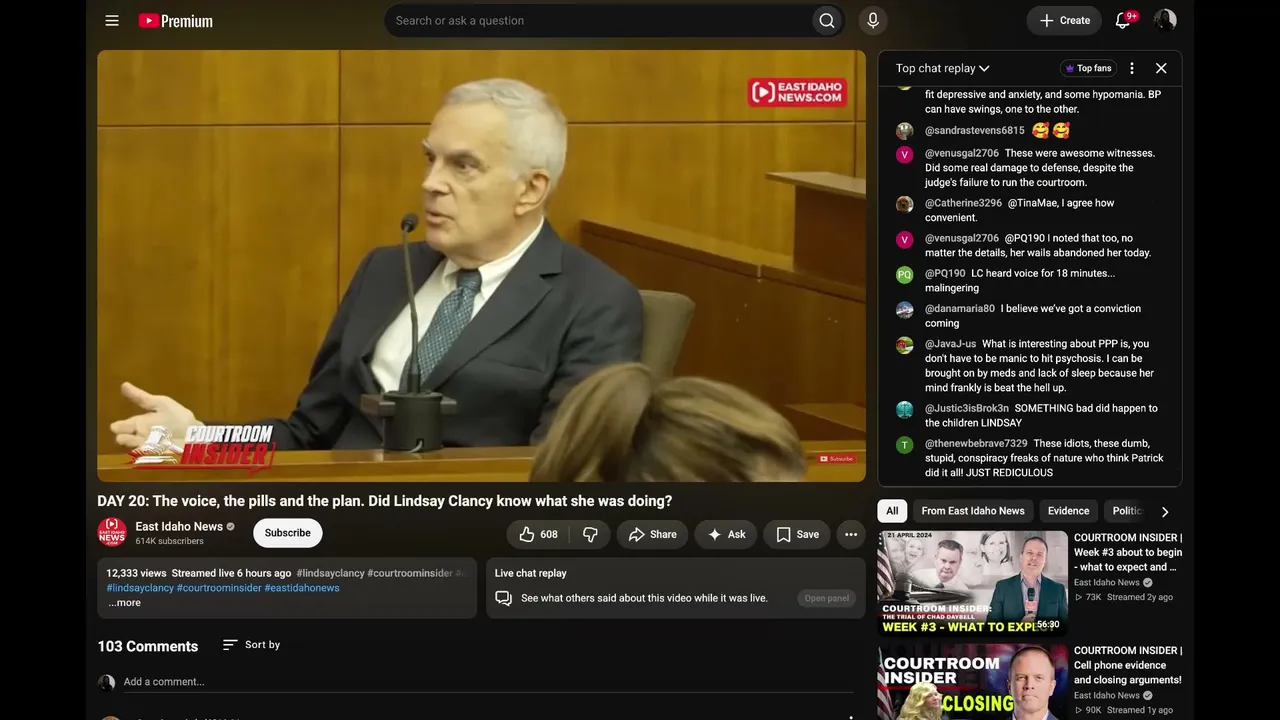Viewport: 1280px width, 720px height.
Task: Open @JavaJ-us chat avatar
Action: pyautogui.click(x=905, y=345)
